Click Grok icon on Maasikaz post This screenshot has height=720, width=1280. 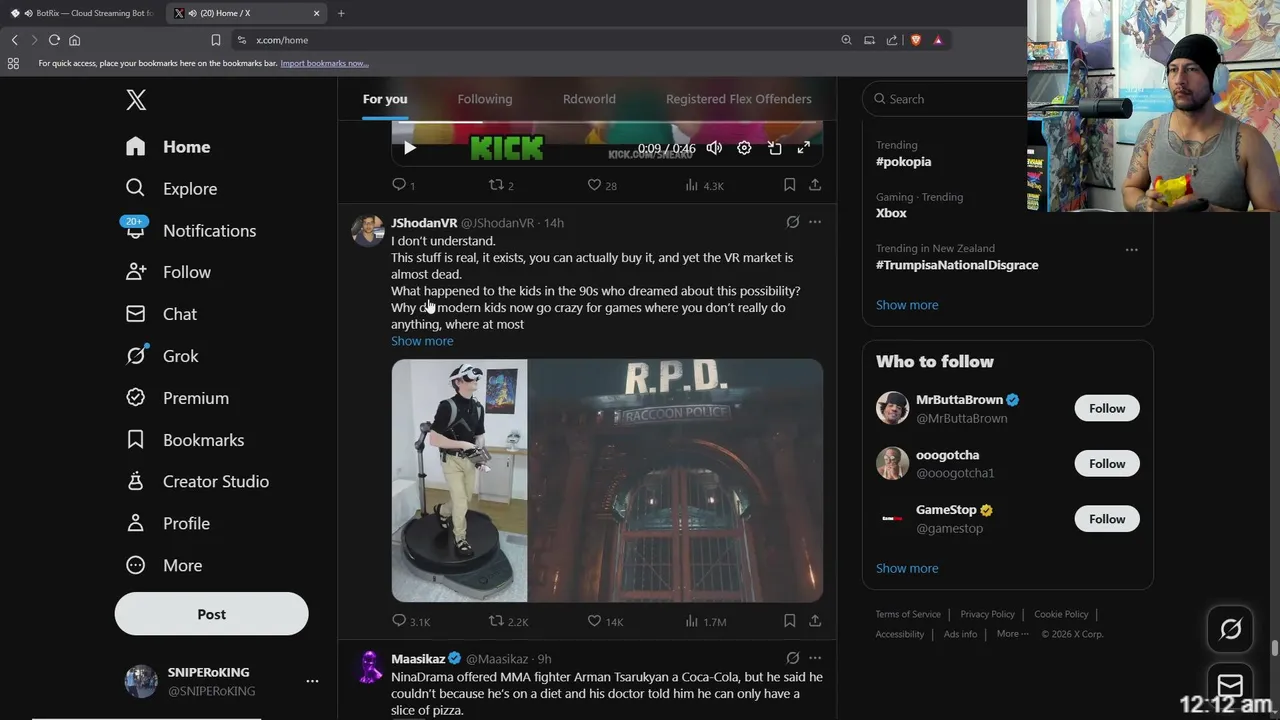(x=792, y=658)
